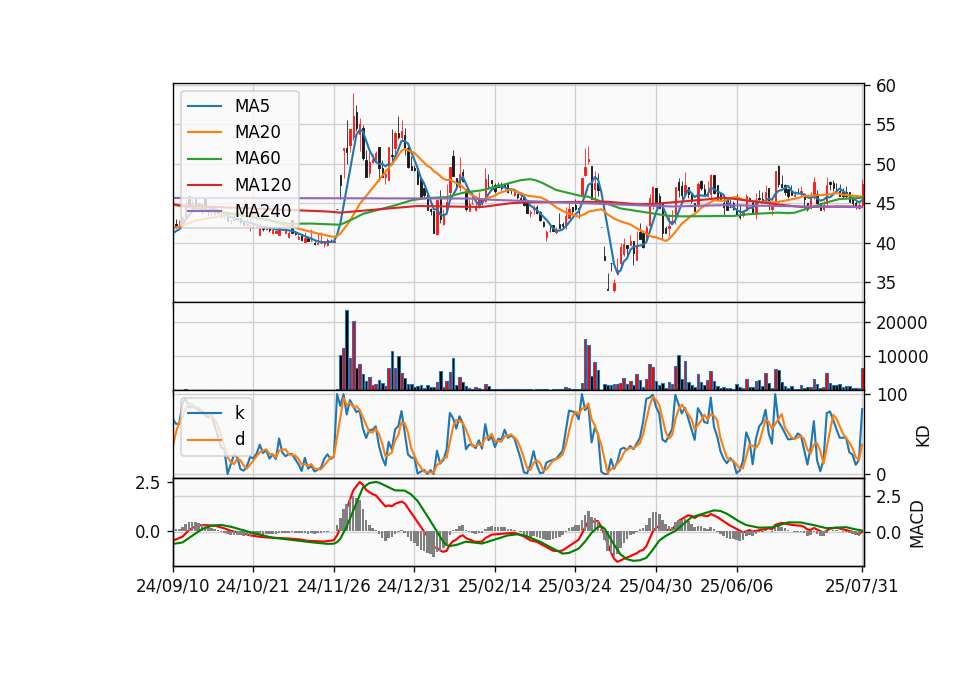
Task: Click the tallest volume bar near 24/11/26
Action: tap(347, 350)
